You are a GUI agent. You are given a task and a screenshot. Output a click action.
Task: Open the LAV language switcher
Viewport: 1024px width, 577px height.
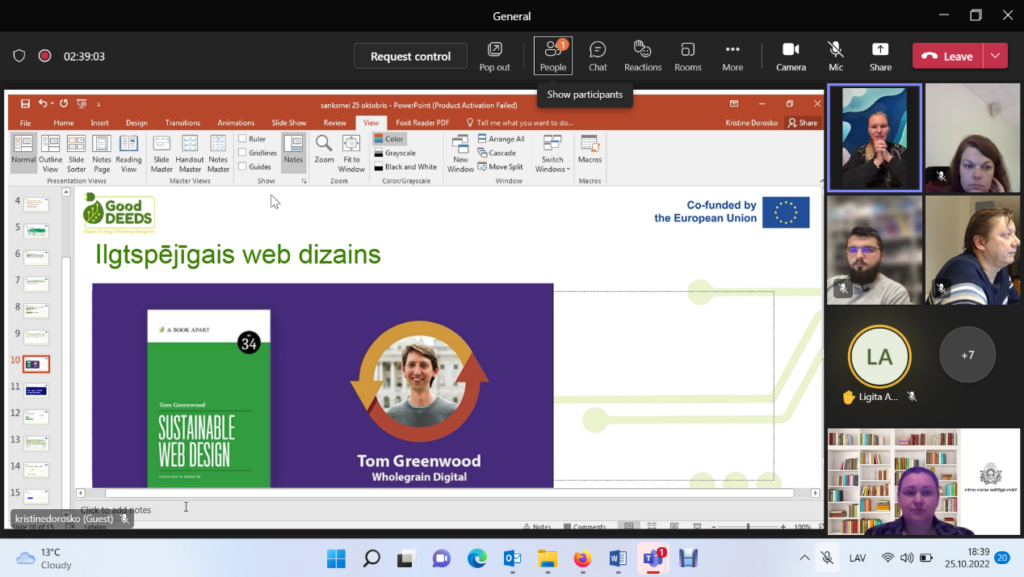pyautogui.click(x=857, y=558)
